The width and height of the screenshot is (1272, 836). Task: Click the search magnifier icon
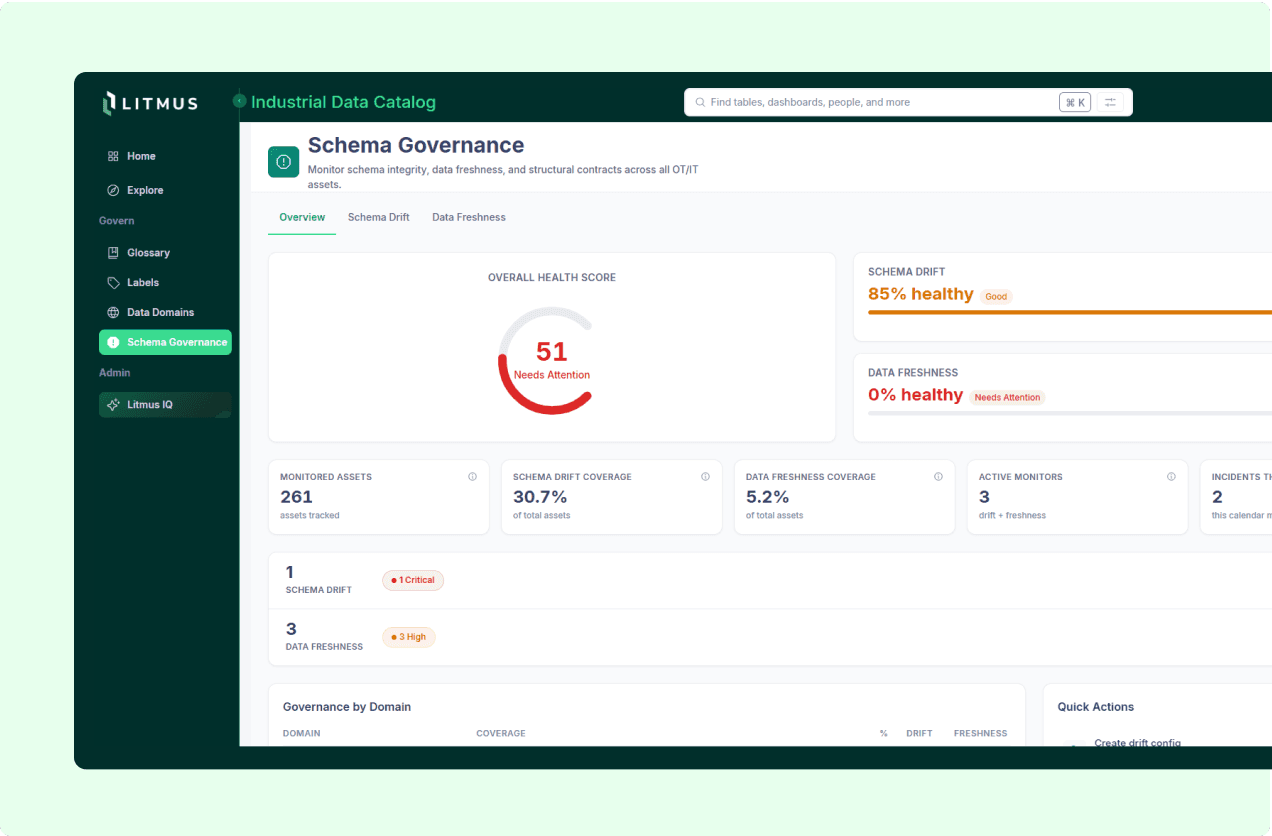coord(700,102)
